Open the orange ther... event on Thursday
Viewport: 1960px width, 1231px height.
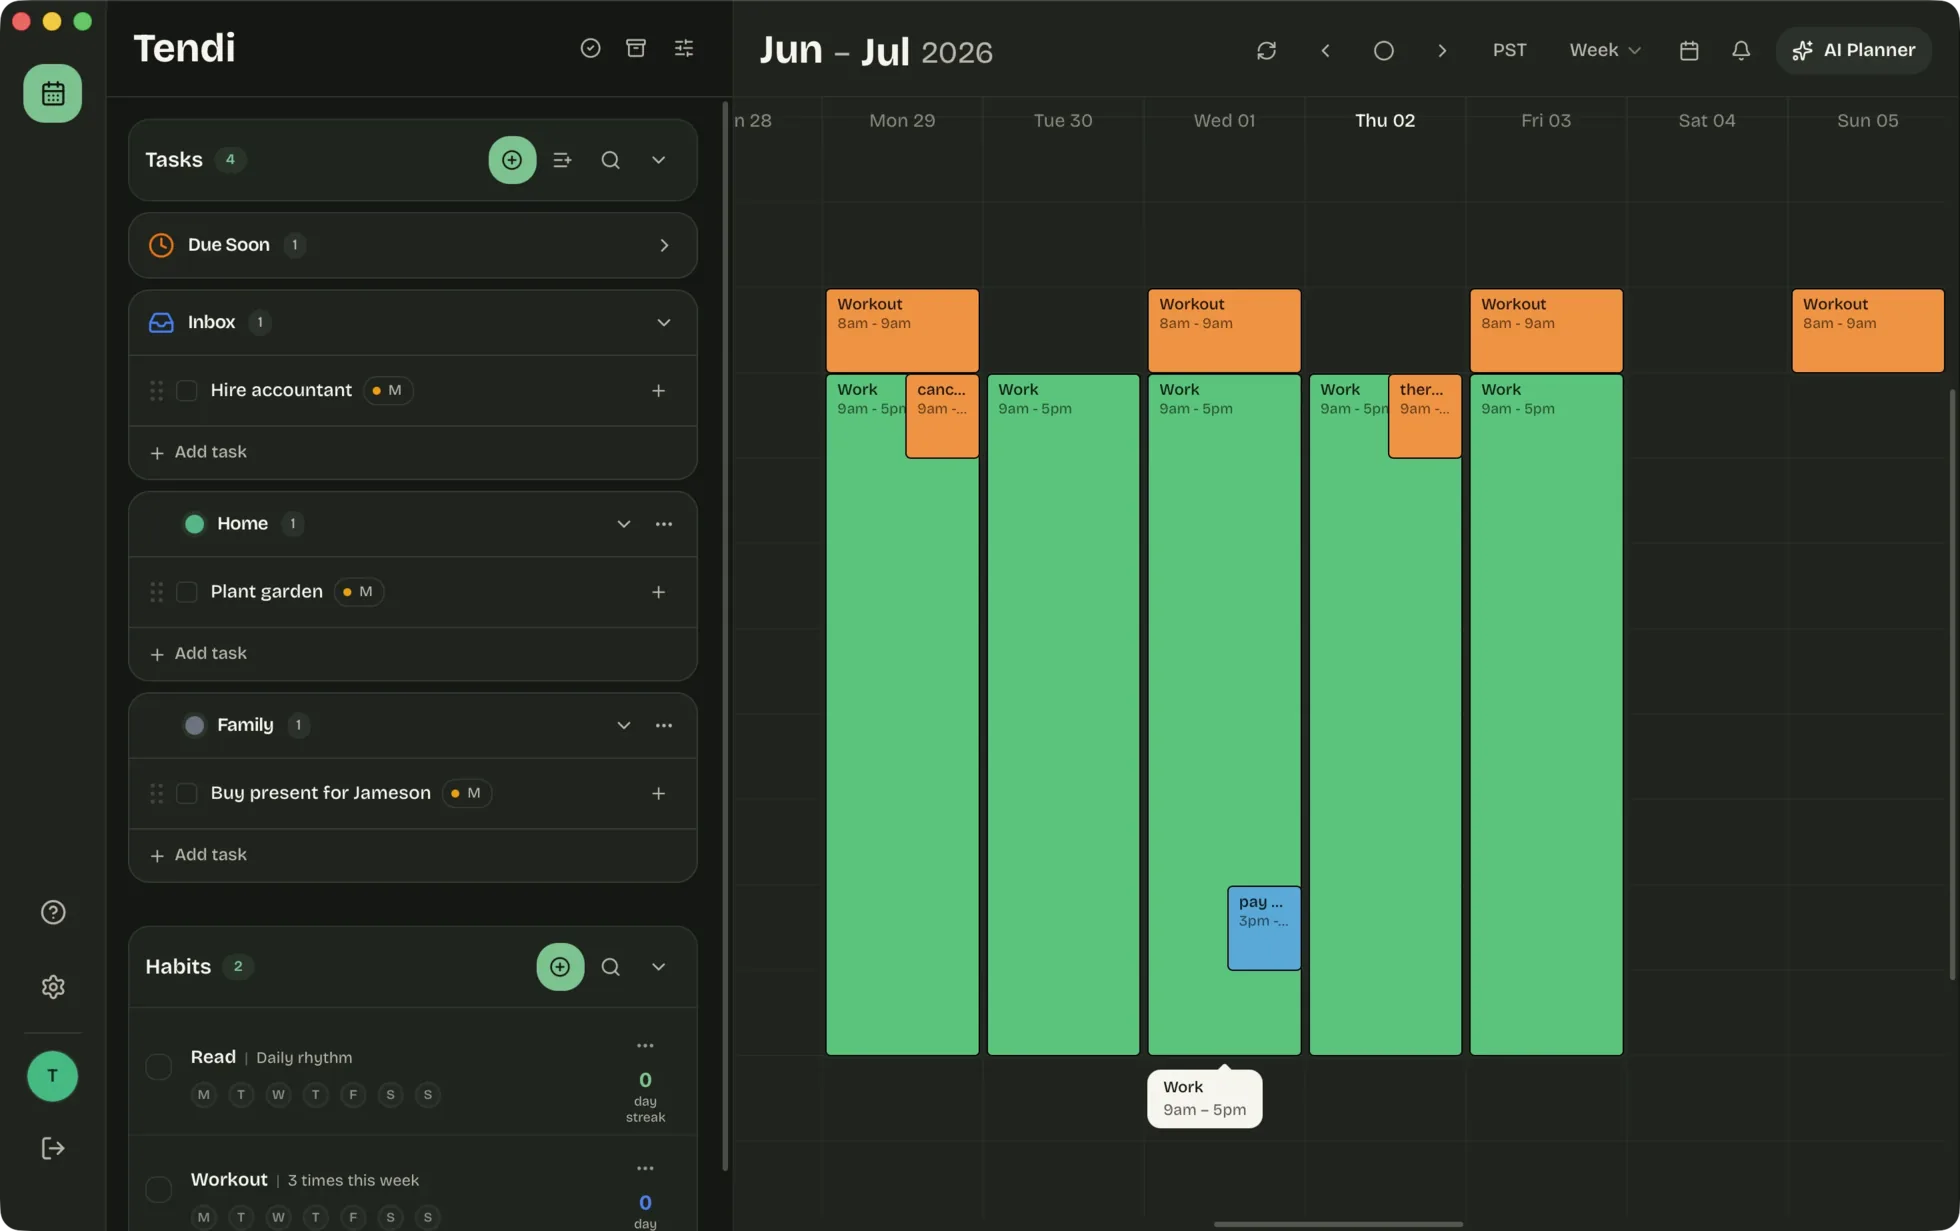coord(1424,416)
